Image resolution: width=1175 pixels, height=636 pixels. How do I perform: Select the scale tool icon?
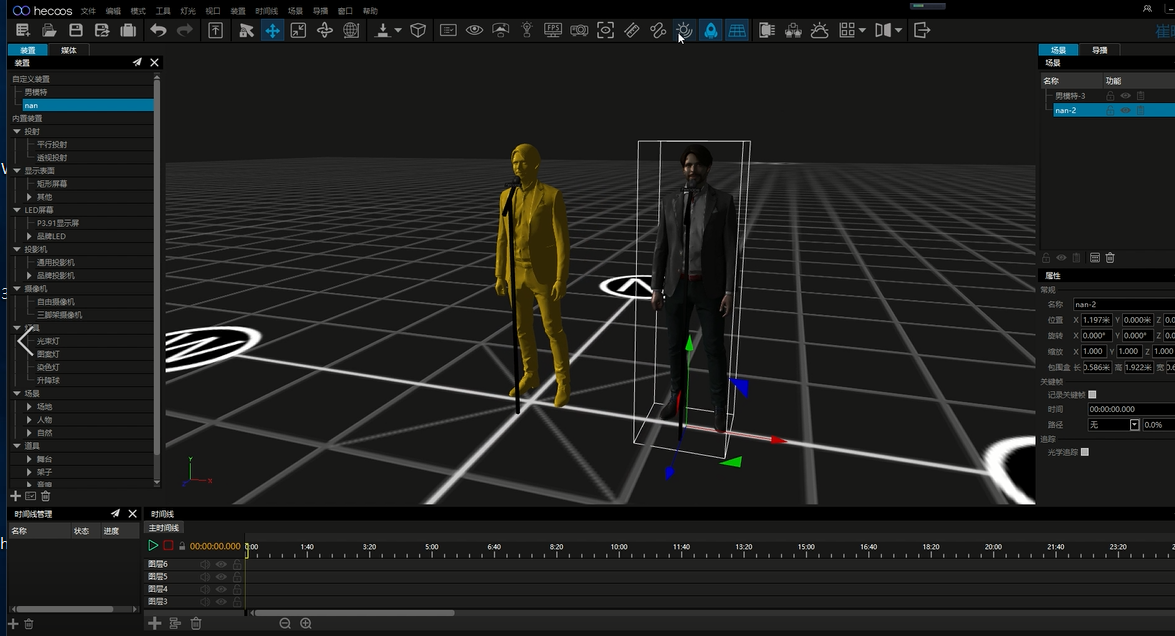point(298,30)
